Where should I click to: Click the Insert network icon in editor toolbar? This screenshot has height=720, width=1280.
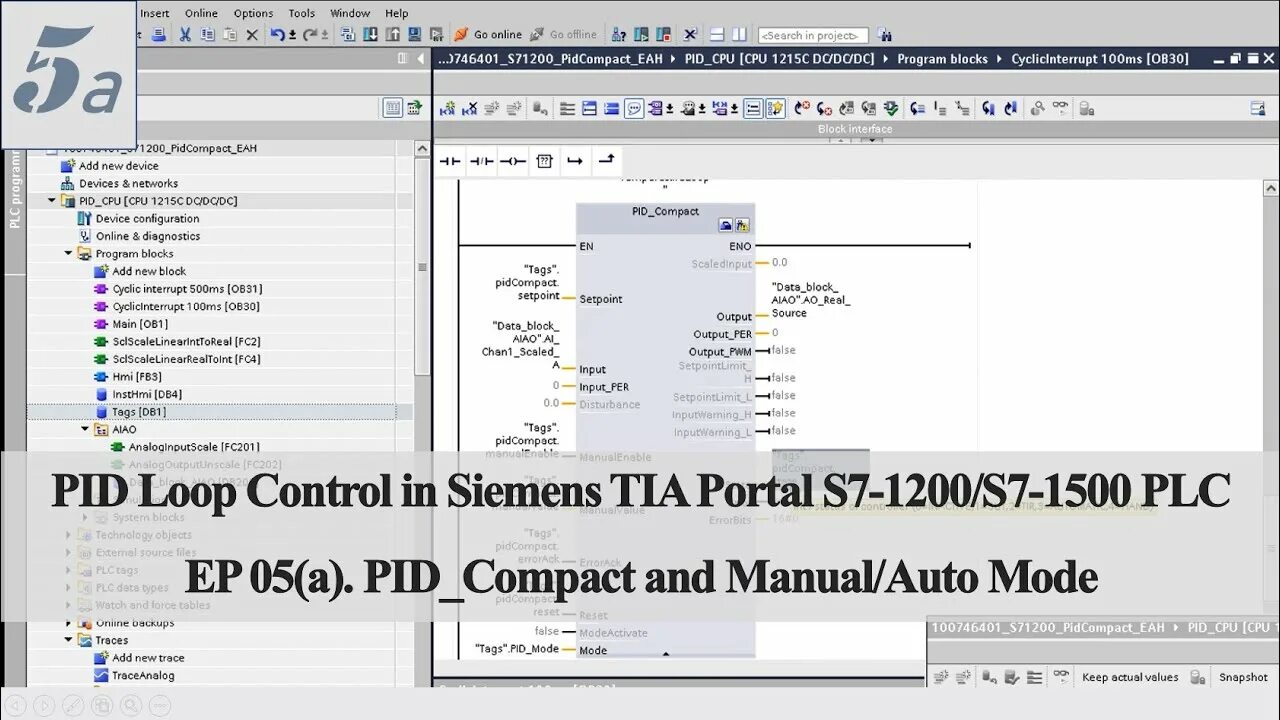pyautogui.click(x=447, y=108)
